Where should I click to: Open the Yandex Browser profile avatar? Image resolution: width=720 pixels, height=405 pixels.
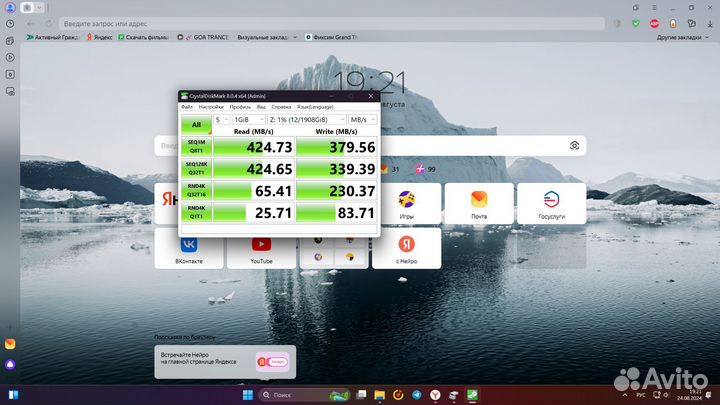point(10,8)
